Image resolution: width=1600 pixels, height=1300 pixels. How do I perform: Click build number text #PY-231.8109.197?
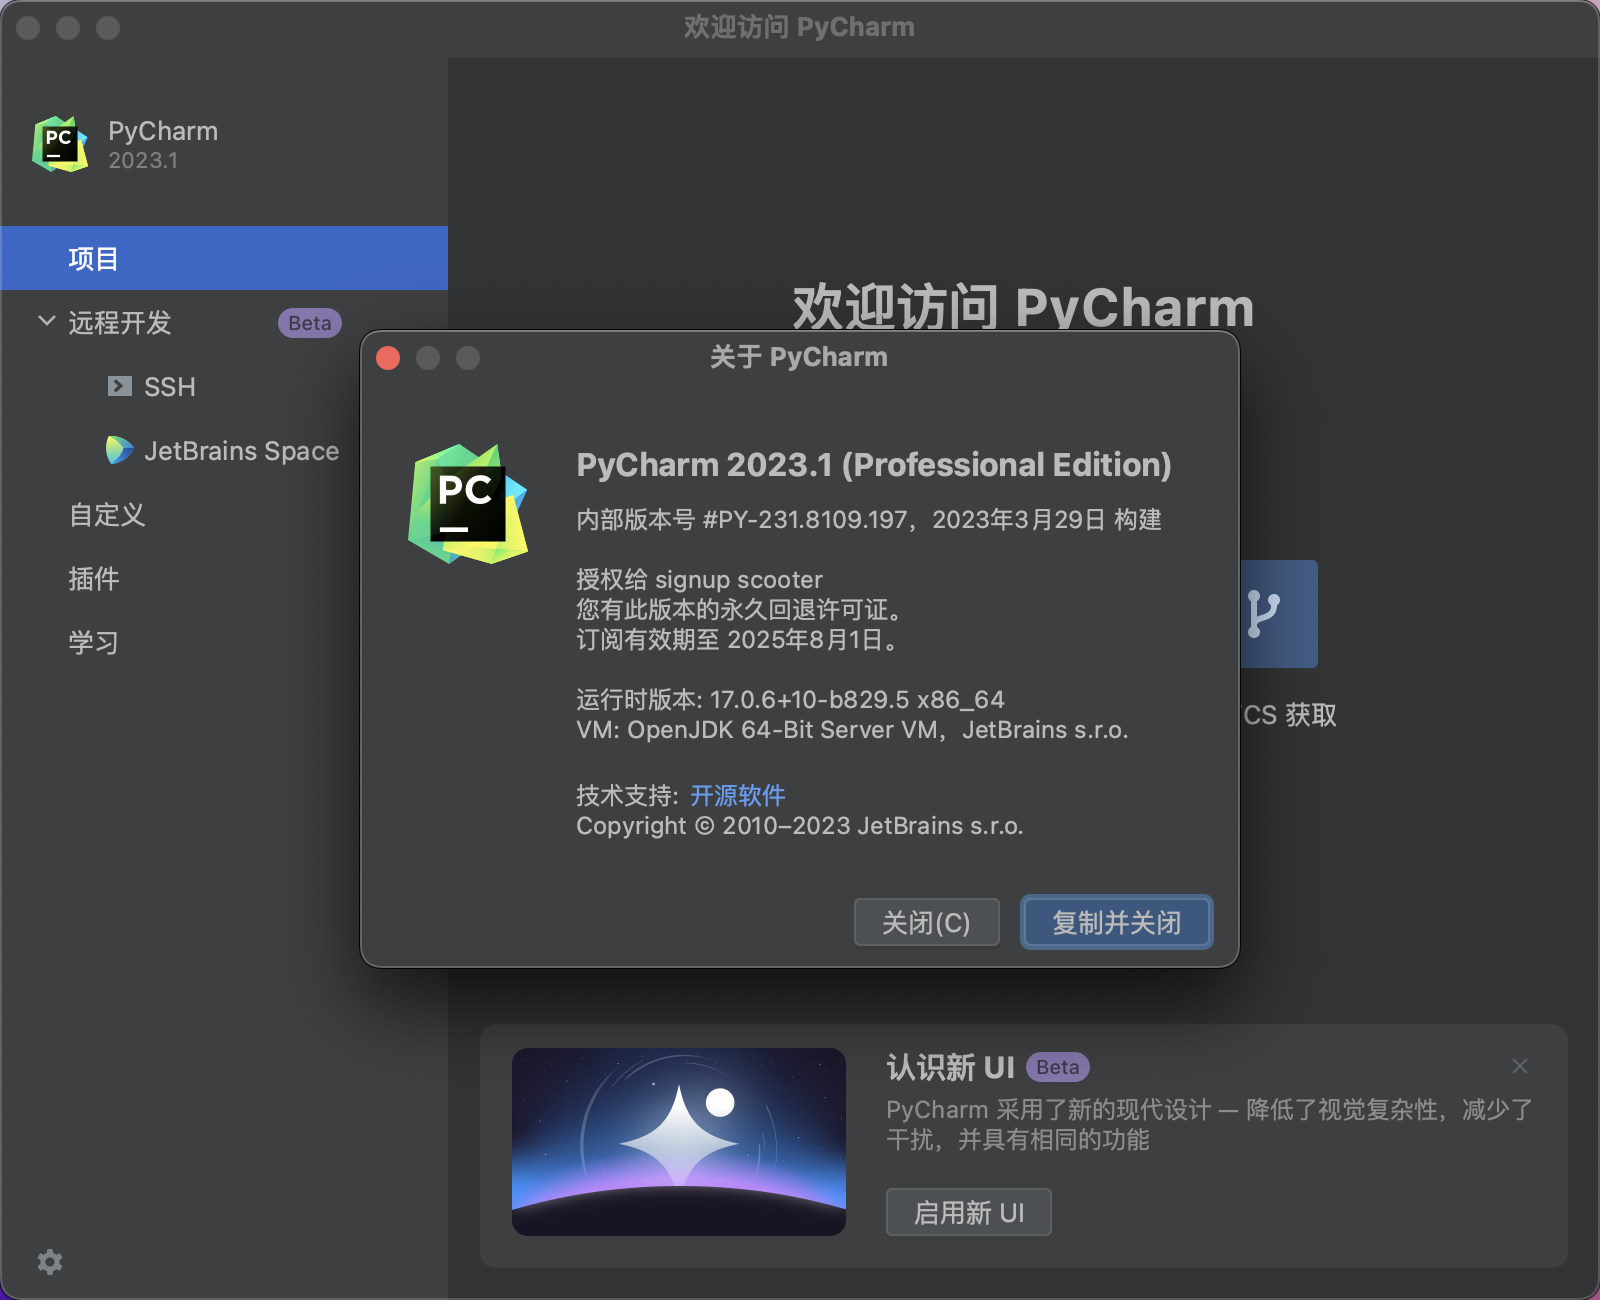point(805,520)
